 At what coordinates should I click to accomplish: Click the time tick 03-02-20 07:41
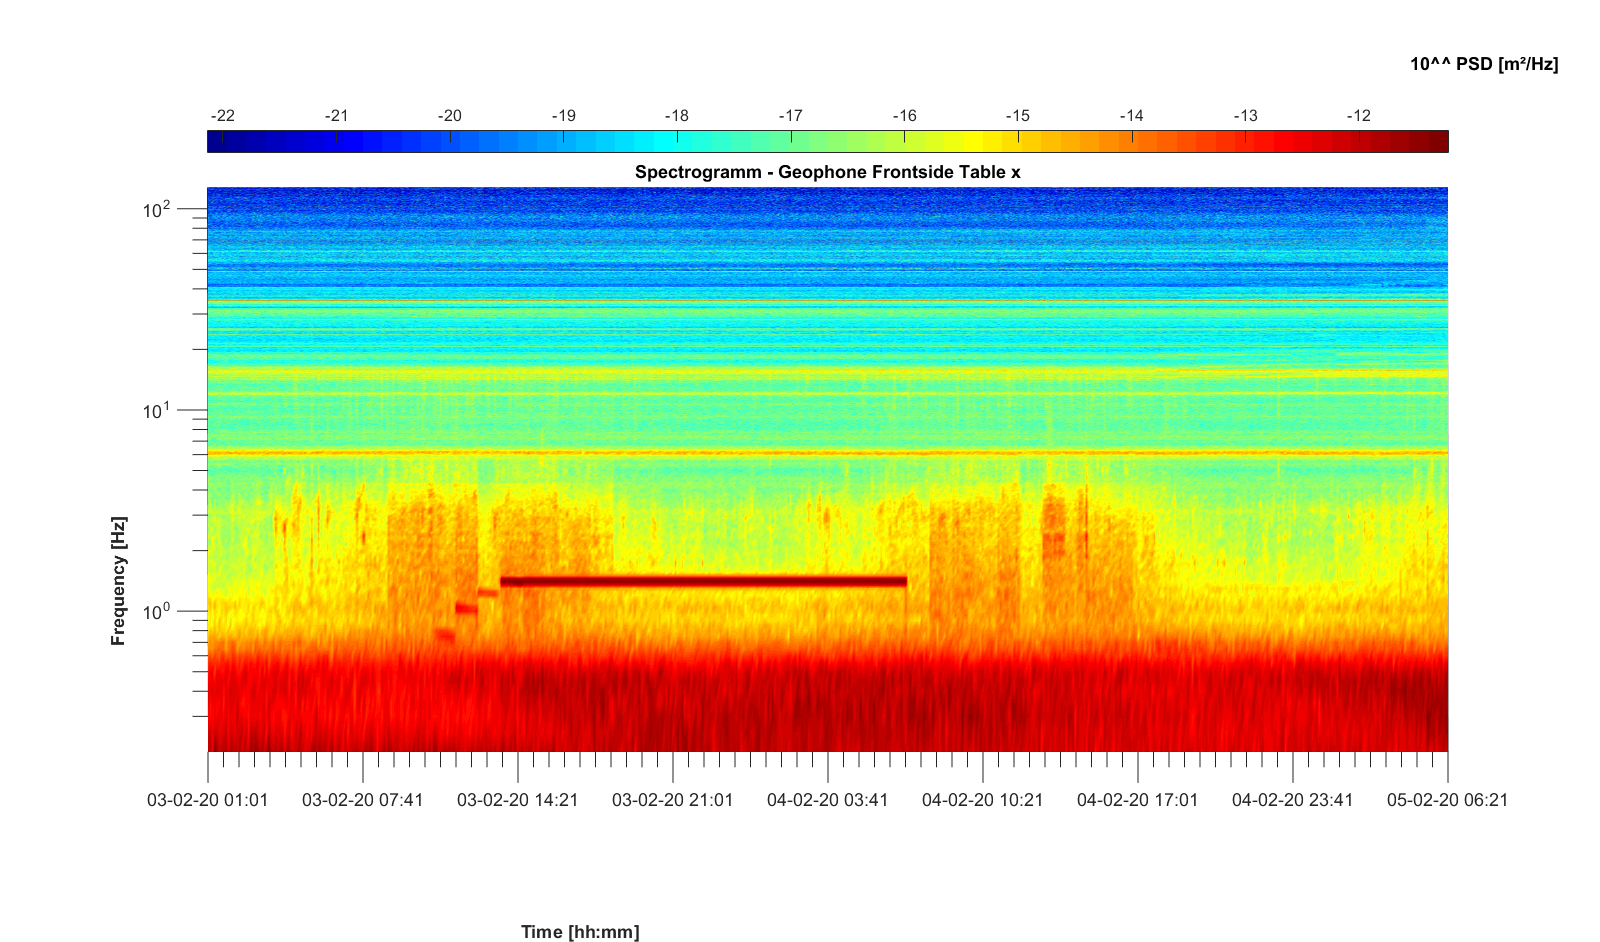pos(363,800)
